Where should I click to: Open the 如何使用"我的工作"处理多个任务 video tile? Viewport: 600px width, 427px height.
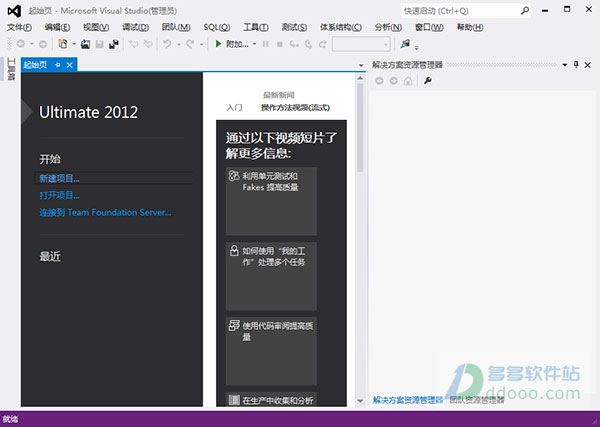click(271, 276)
